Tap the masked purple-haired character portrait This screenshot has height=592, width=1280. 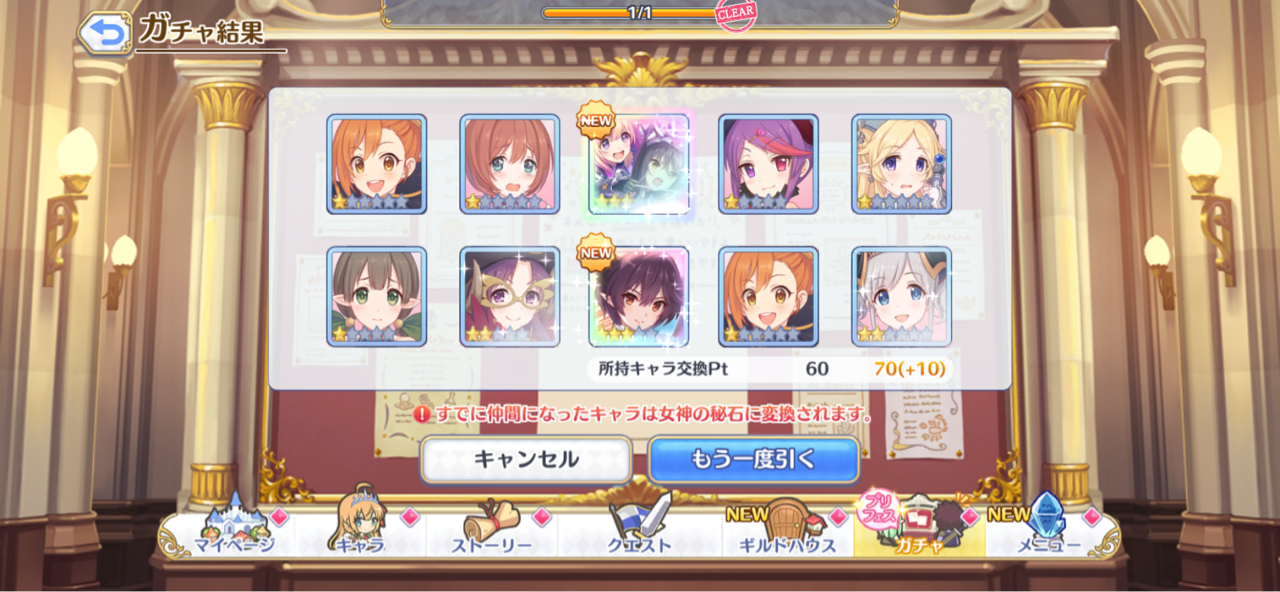[510, 296]
